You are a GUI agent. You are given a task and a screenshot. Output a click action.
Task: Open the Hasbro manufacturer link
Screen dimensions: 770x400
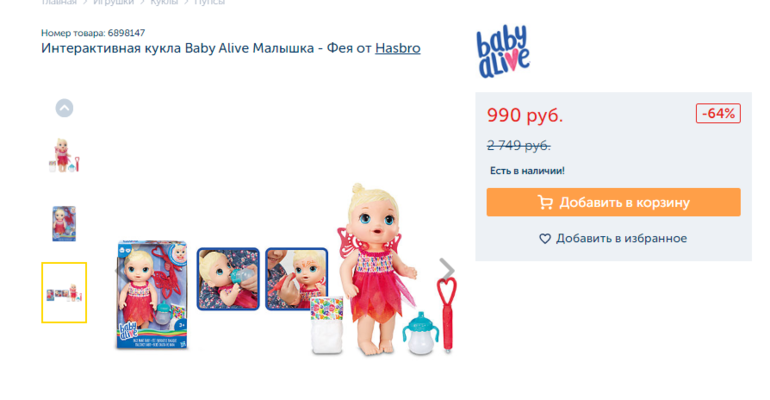tap(398, 48)
